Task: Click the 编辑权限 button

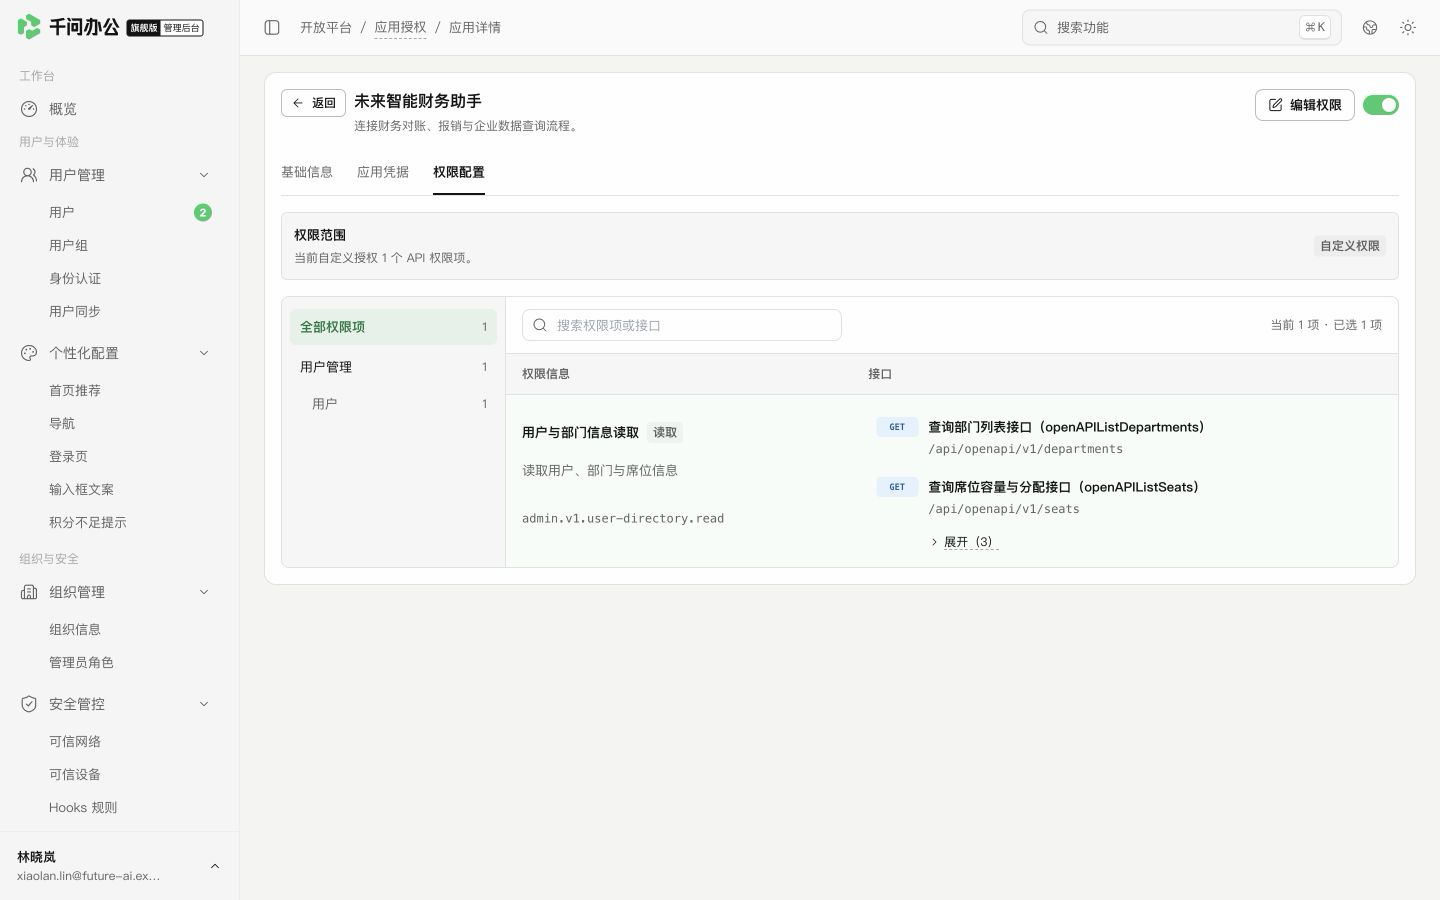Action: pyautogui.click(x=1305, y=105)
